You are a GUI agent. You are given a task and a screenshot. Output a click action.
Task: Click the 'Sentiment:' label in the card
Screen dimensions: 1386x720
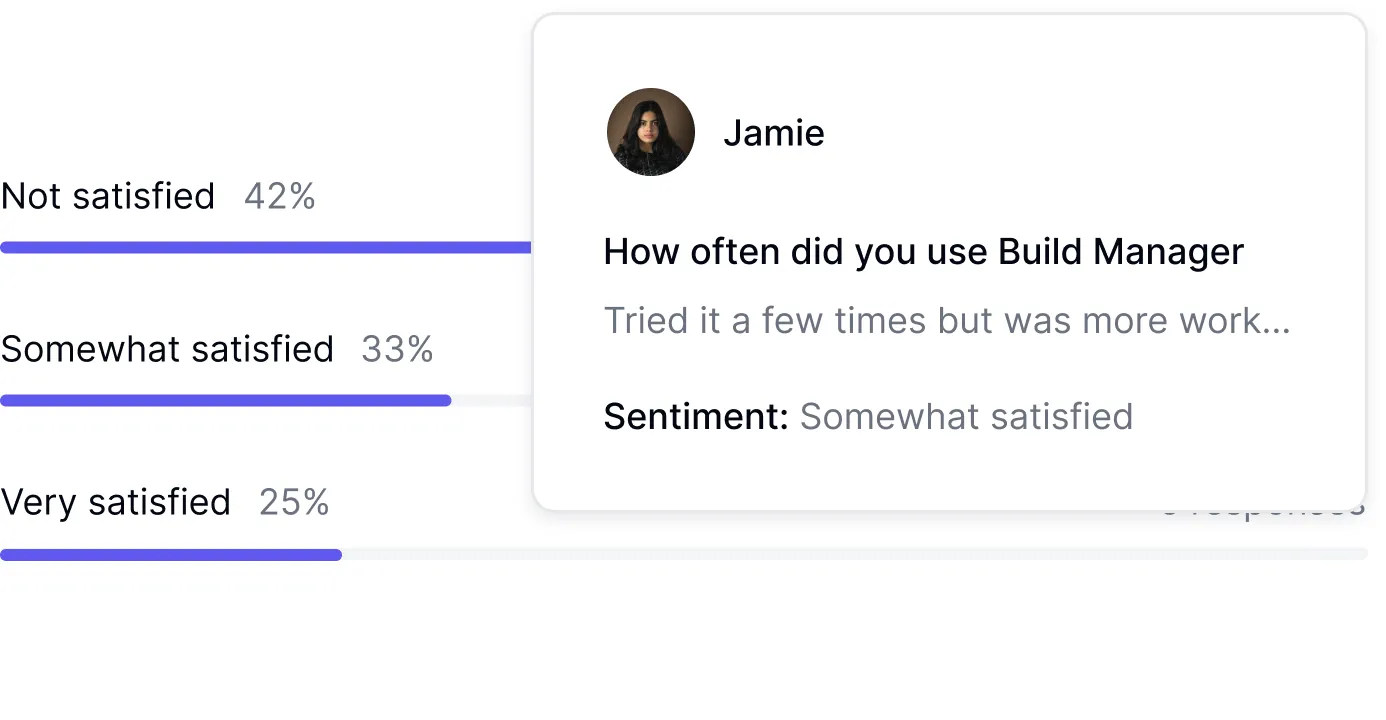(696, 416)
